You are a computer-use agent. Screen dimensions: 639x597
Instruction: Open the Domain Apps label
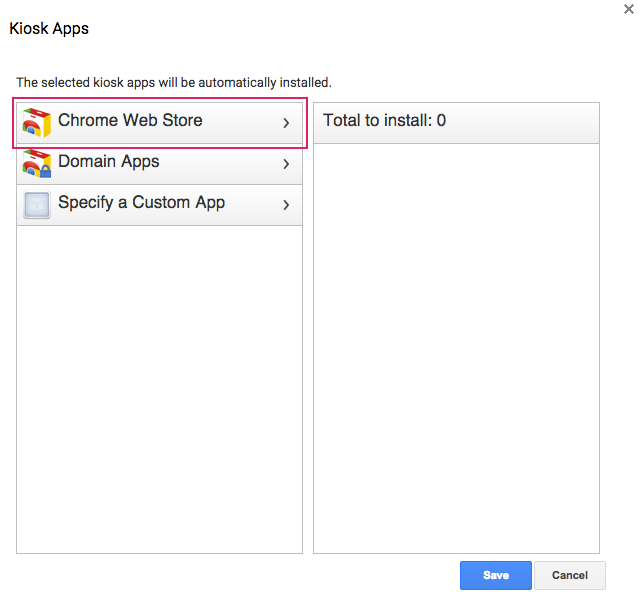(108, 162)
